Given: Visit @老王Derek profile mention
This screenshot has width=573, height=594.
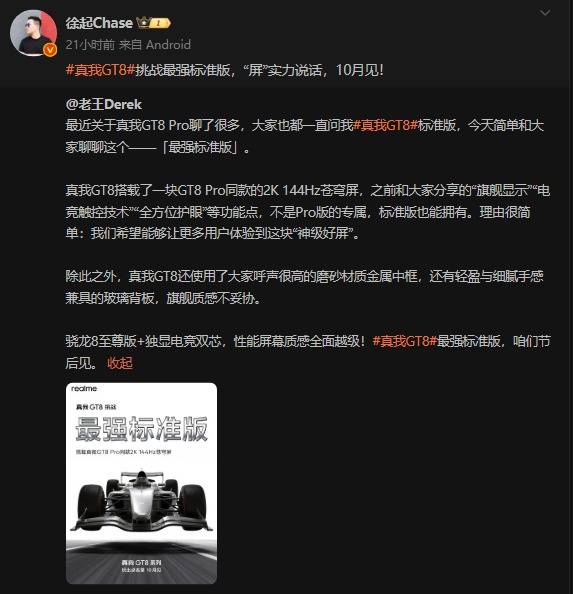Looking at the screenshot, I should tap(104, 104).
